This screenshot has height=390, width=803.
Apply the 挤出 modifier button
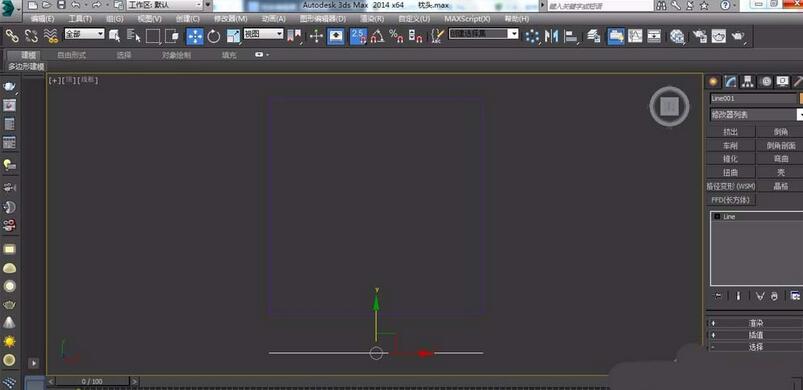[731, 132]
